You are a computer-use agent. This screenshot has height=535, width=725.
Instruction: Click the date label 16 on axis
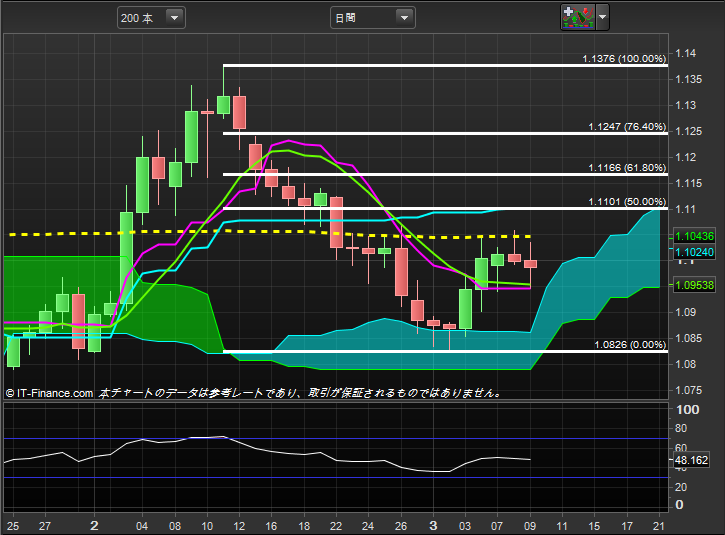(x=271, y=526)
